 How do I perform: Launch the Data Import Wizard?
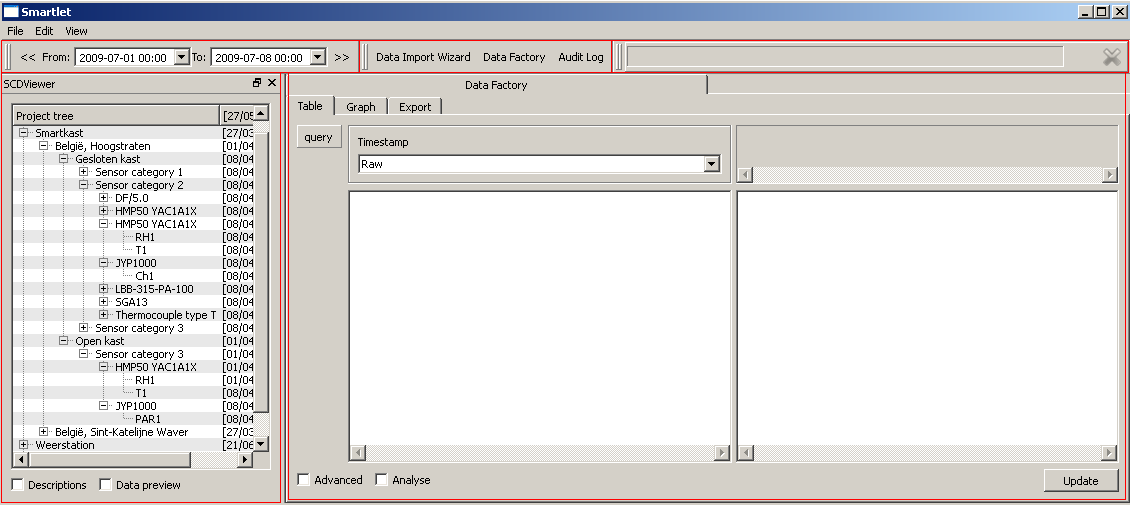point(423,57)
